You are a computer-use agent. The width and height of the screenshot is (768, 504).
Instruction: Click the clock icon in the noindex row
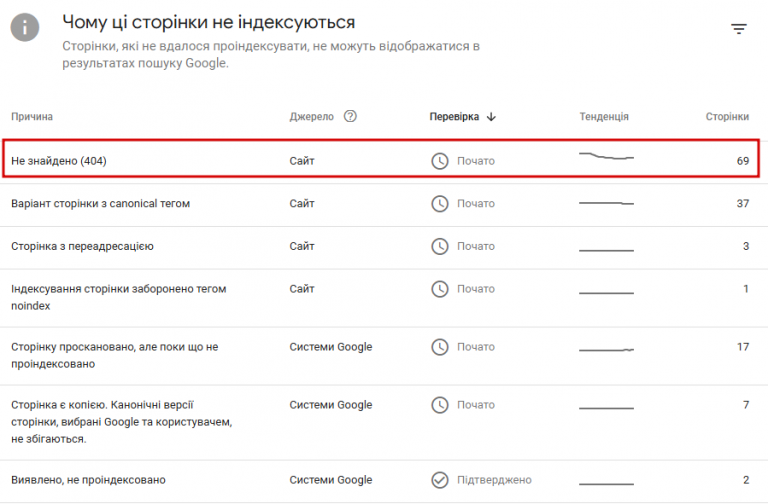(x=439, y=289)
